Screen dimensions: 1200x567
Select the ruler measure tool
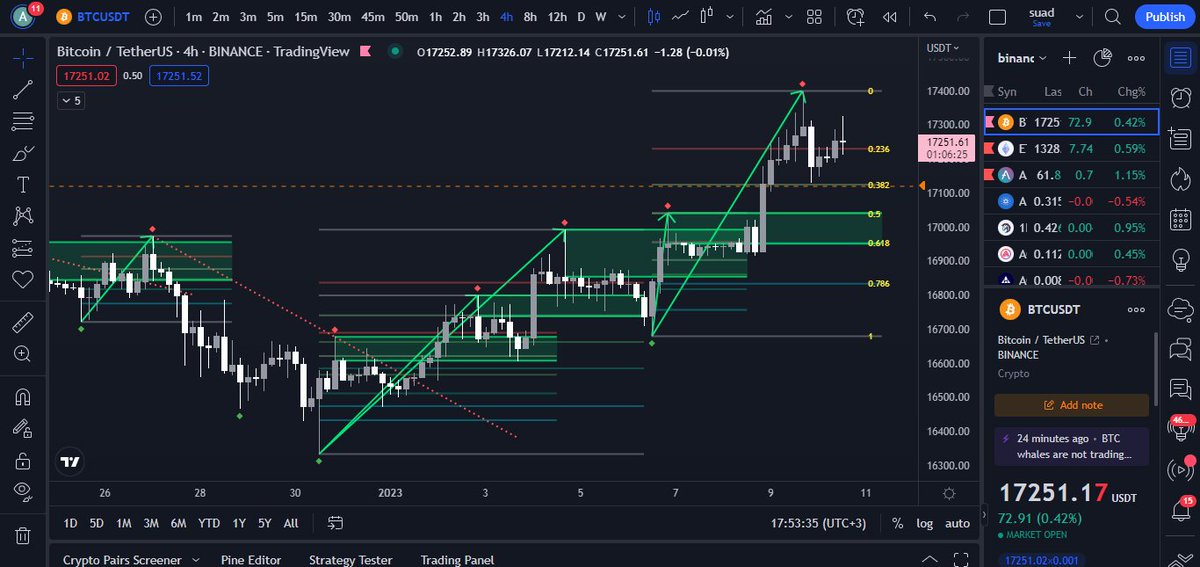[23, 324]
